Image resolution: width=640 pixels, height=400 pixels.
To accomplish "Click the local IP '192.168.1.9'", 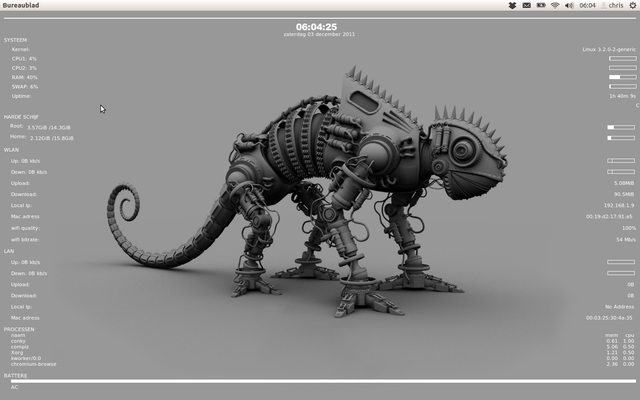I will pos(619,206).
